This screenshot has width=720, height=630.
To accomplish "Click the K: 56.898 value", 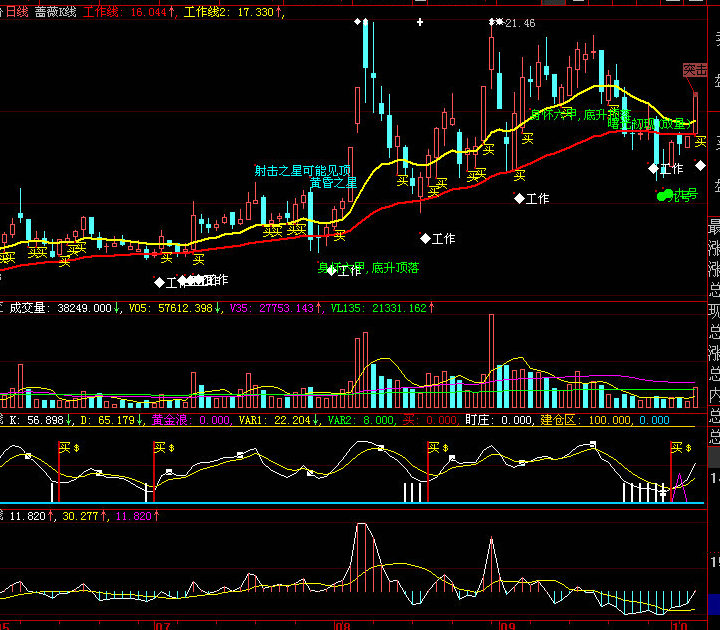I will tap(40, 420).
